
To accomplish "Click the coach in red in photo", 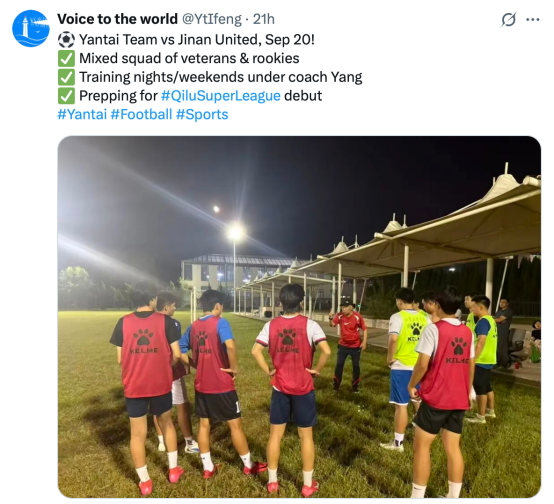I will click(x=349, y=346).
